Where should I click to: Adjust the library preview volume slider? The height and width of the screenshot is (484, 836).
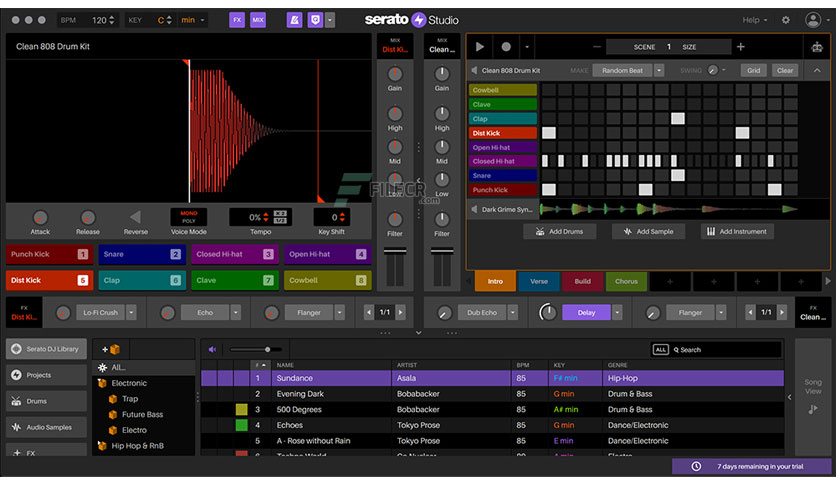click(255, 350)
